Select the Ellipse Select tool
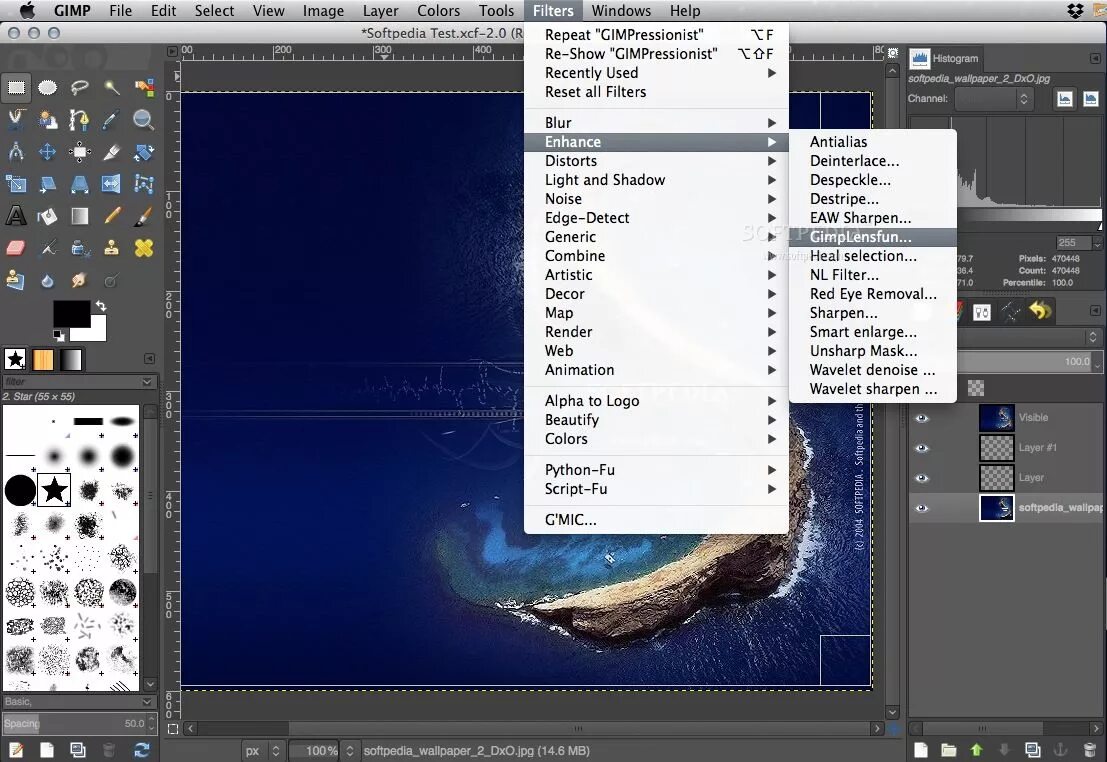 point(47,88)
